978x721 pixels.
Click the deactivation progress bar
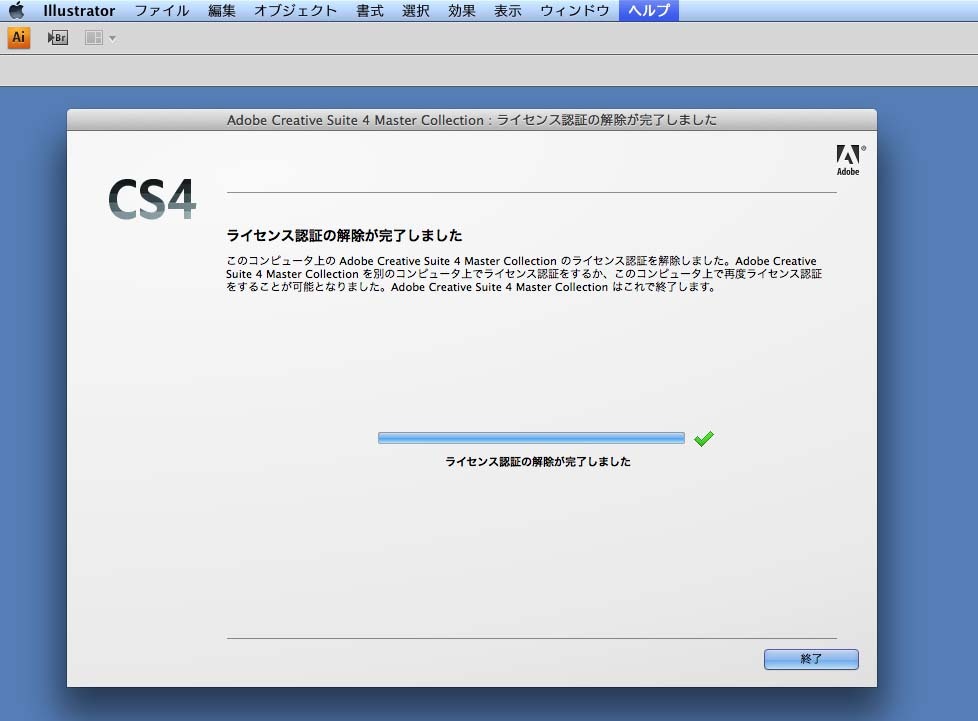coord(531,438)
